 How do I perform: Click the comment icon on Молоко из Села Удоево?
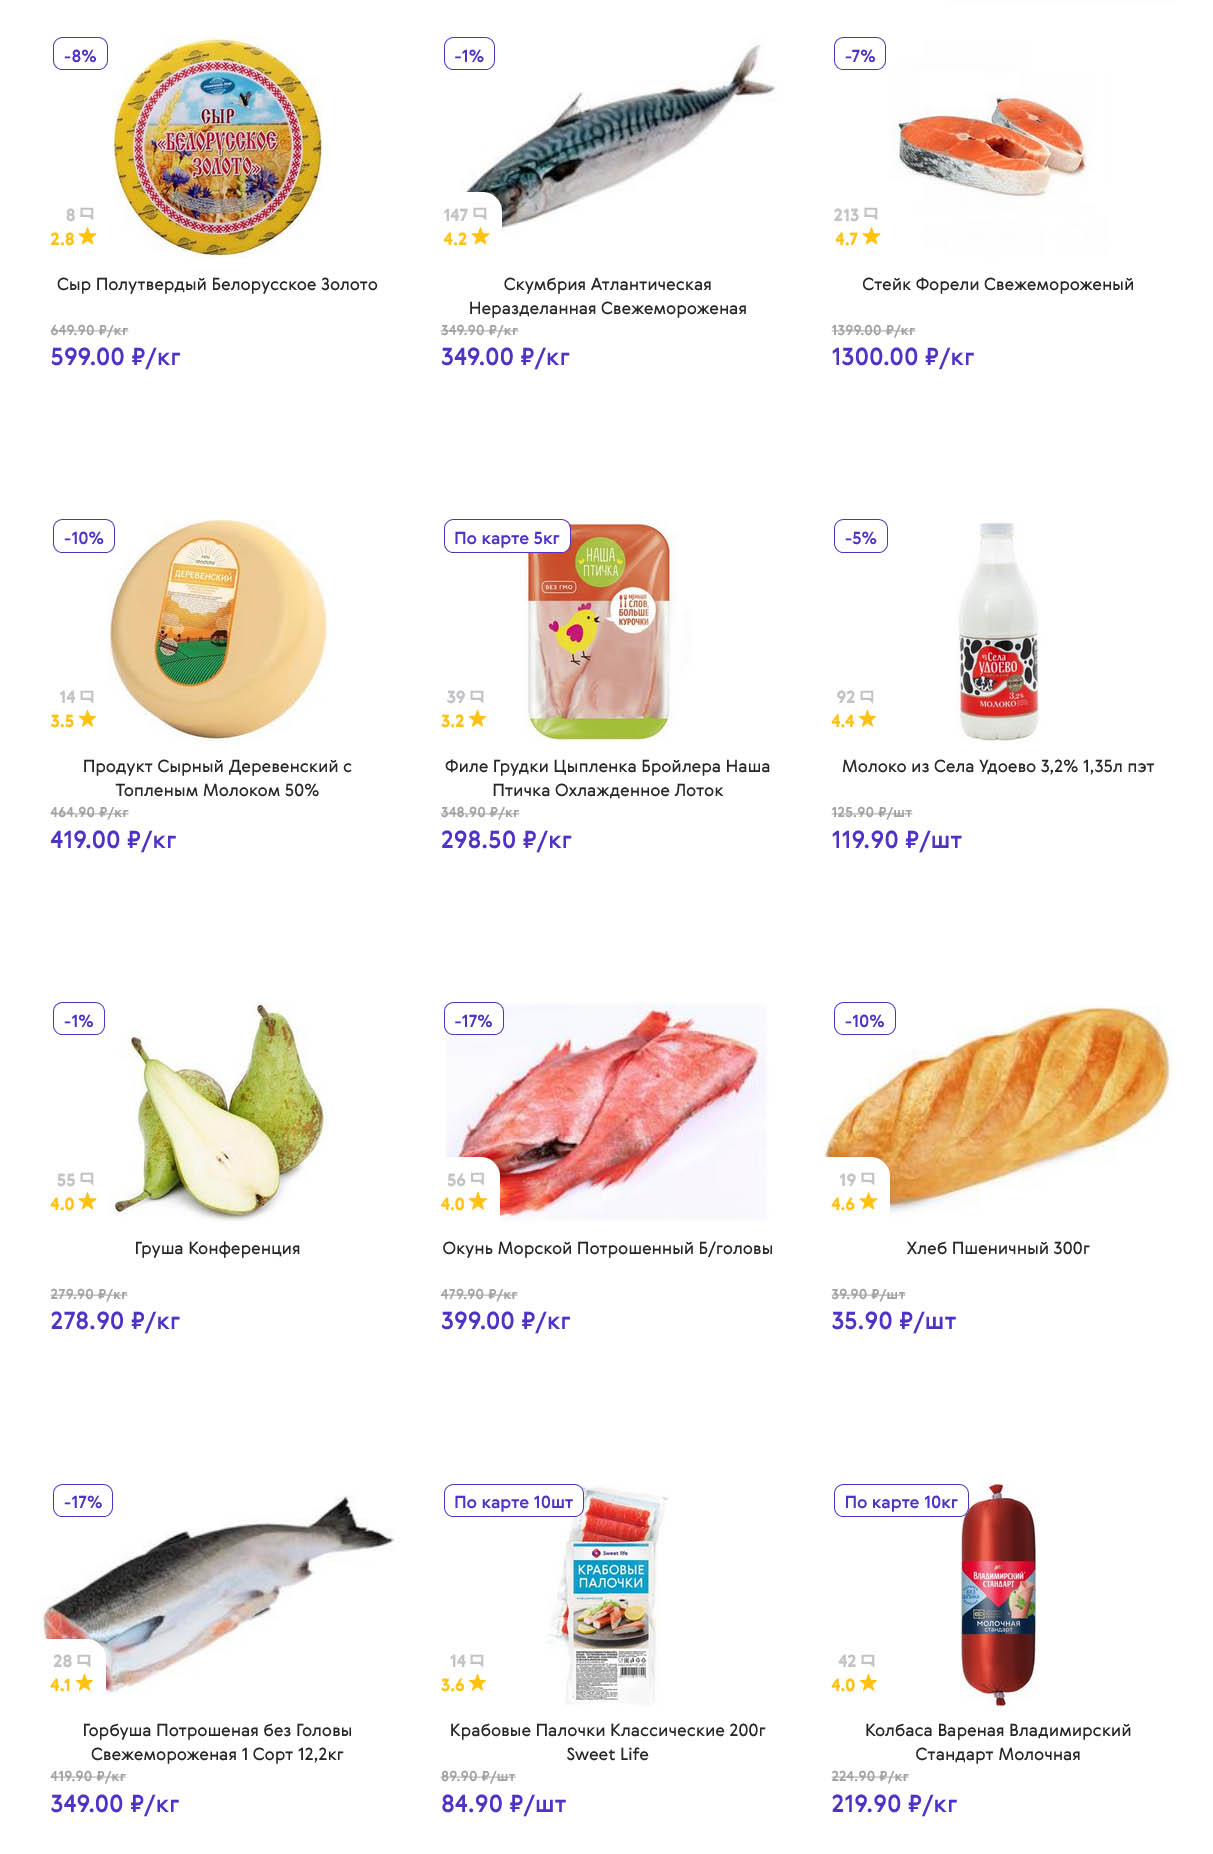867,696
